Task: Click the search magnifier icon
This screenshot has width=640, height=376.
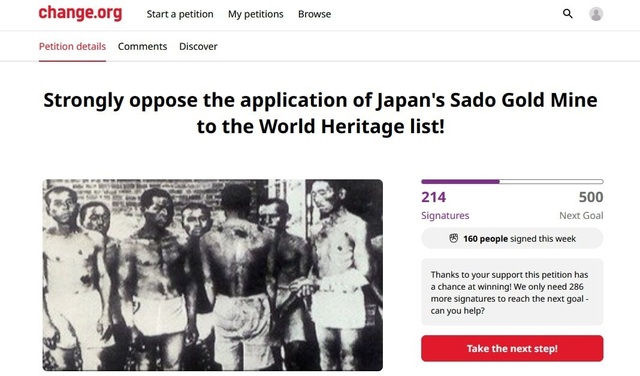Action: (x=567, y=14)
